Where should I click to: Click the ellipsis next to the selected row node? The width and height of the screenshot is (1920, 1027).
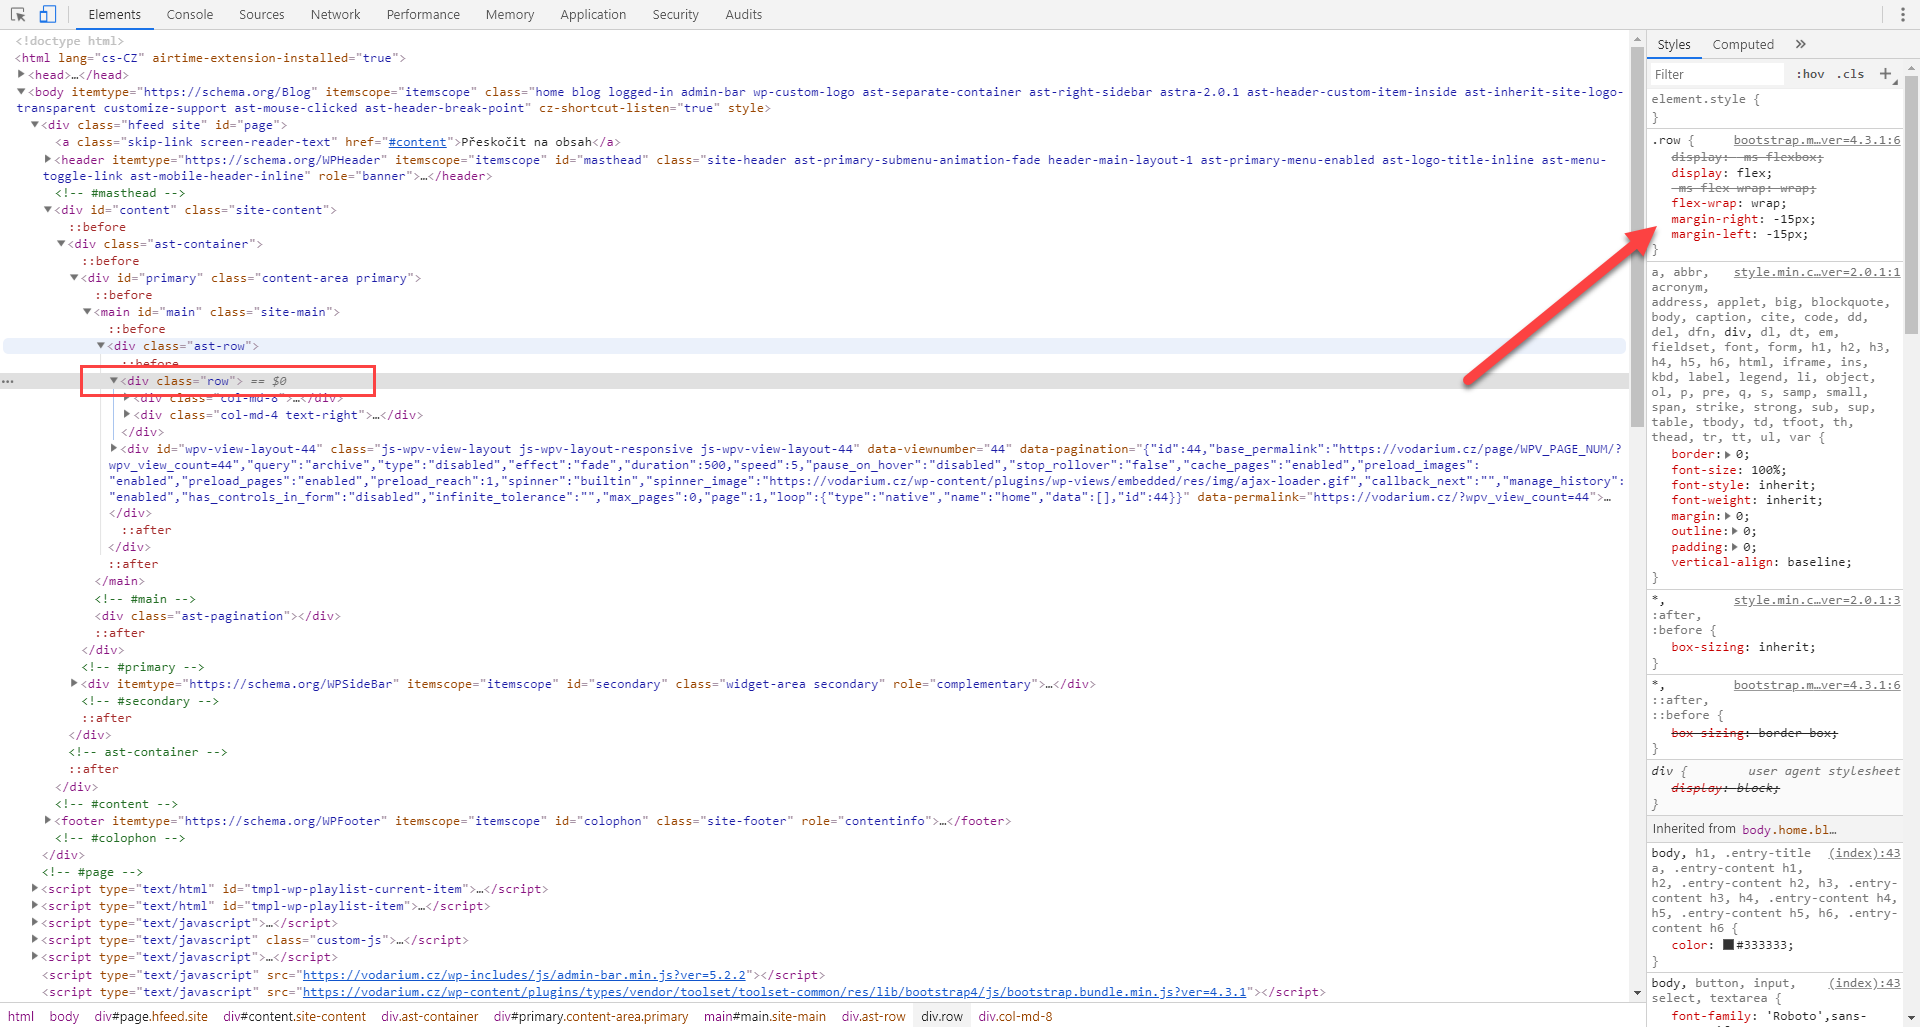pyautogui.click(x=8, y=381)
